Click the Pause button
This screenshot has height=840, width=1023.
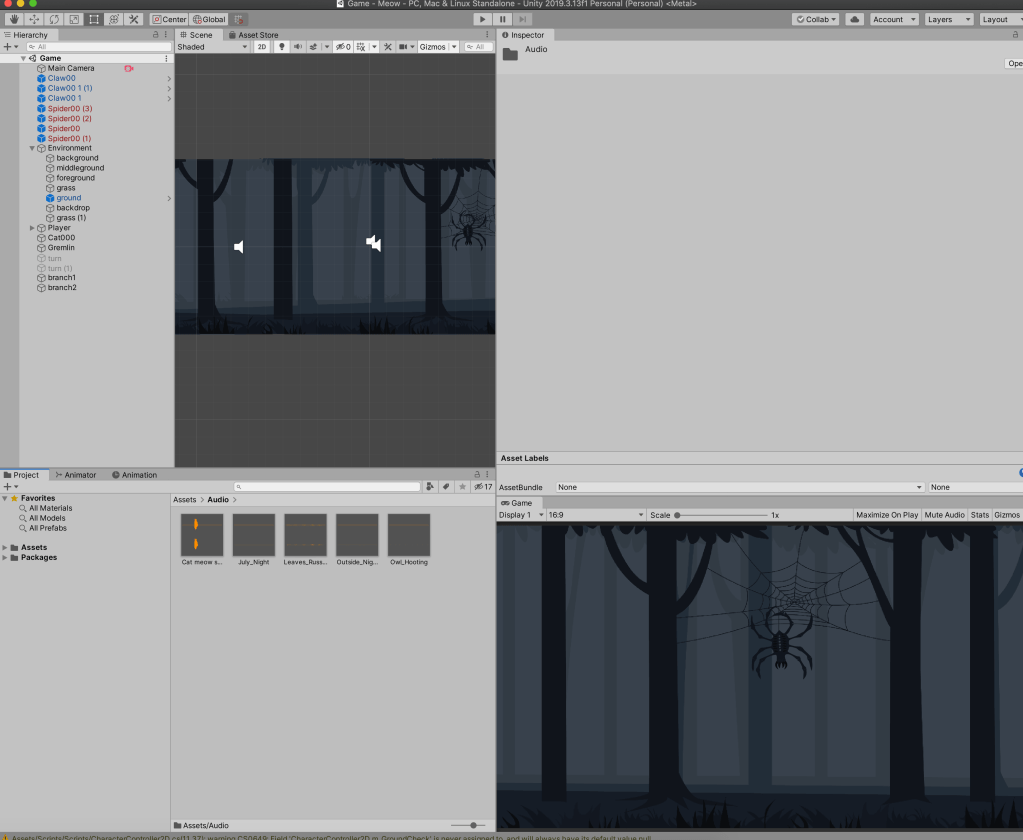point(503,19)
